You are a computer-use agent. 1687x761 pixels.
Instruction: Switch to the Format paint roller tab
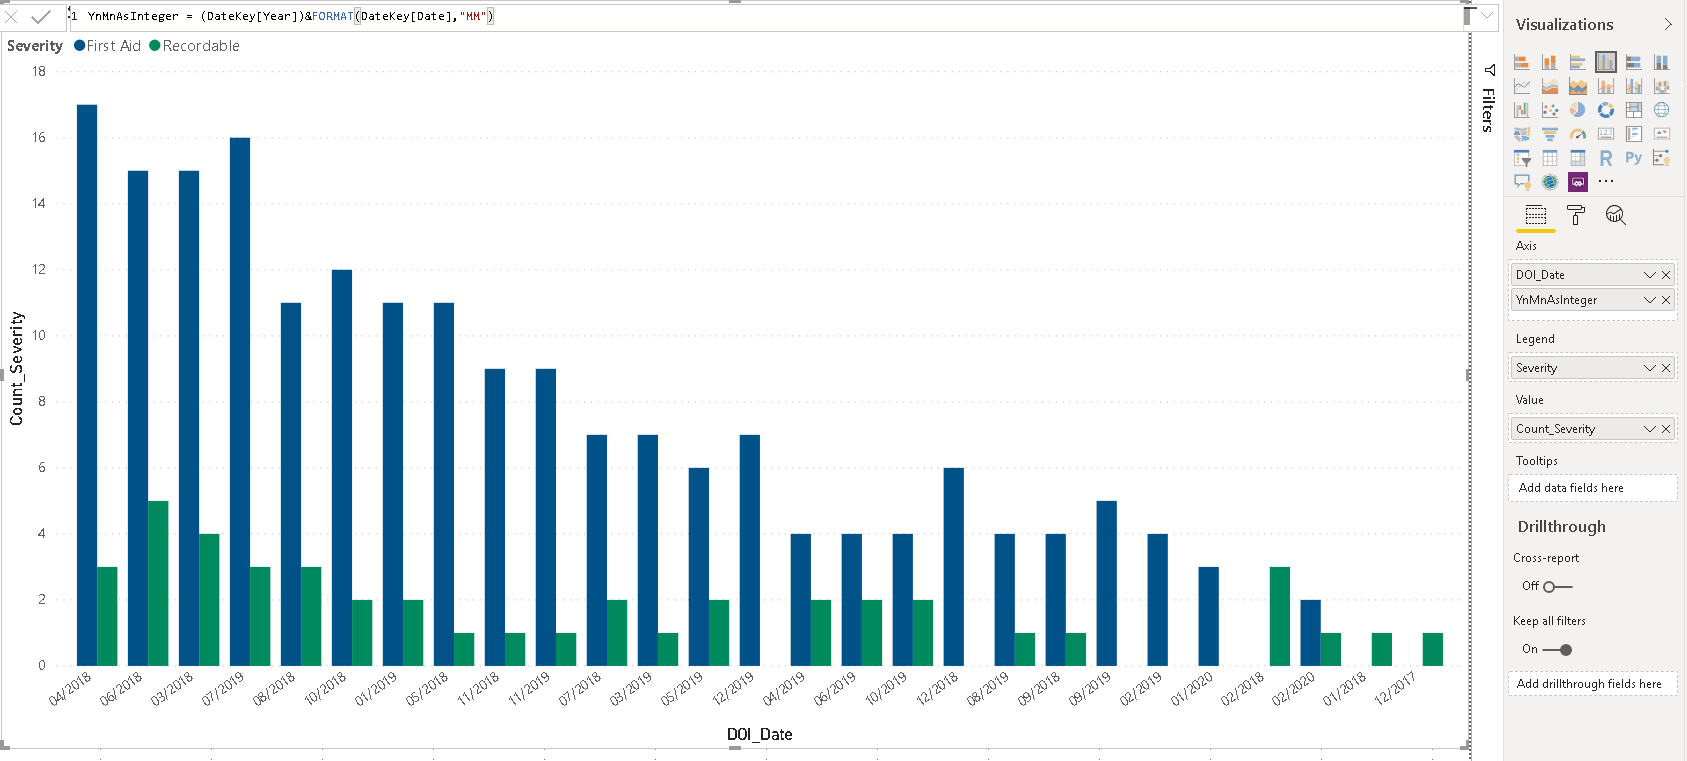(1576, 215)
